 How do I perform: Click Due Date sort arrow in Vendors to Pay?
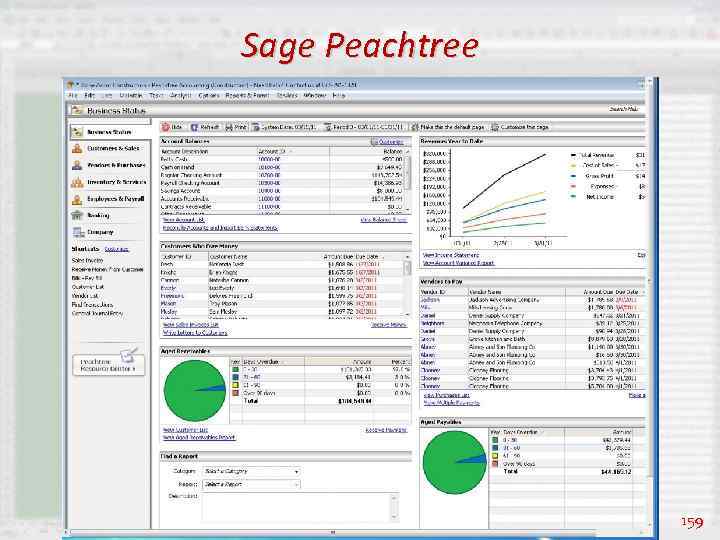(643, 292)
